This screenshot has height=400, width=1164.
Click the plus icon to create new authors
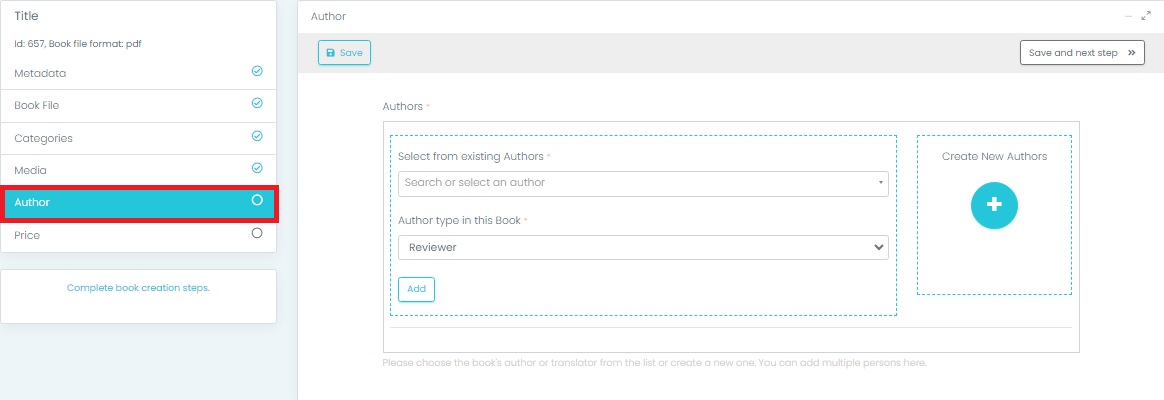(x=993, y=204)
